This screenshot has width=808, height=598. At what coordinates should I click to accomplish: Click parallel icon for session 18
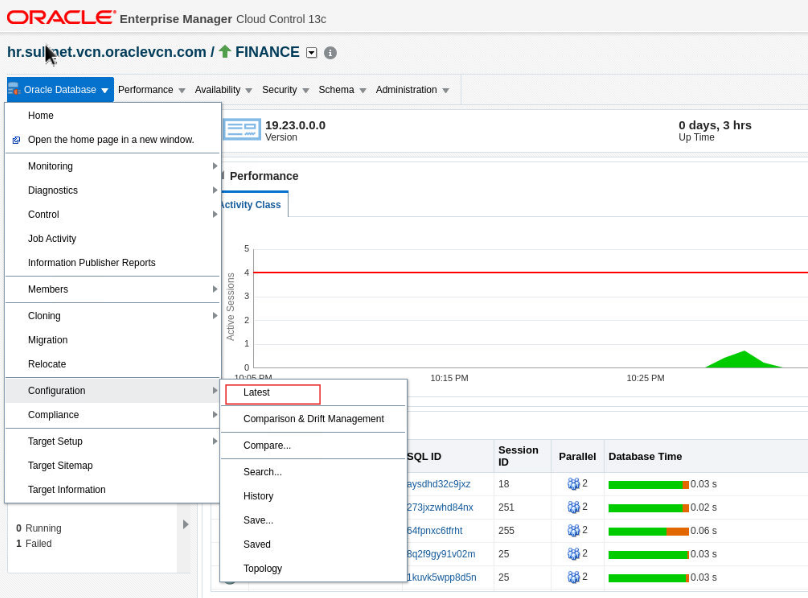[573, 484]
